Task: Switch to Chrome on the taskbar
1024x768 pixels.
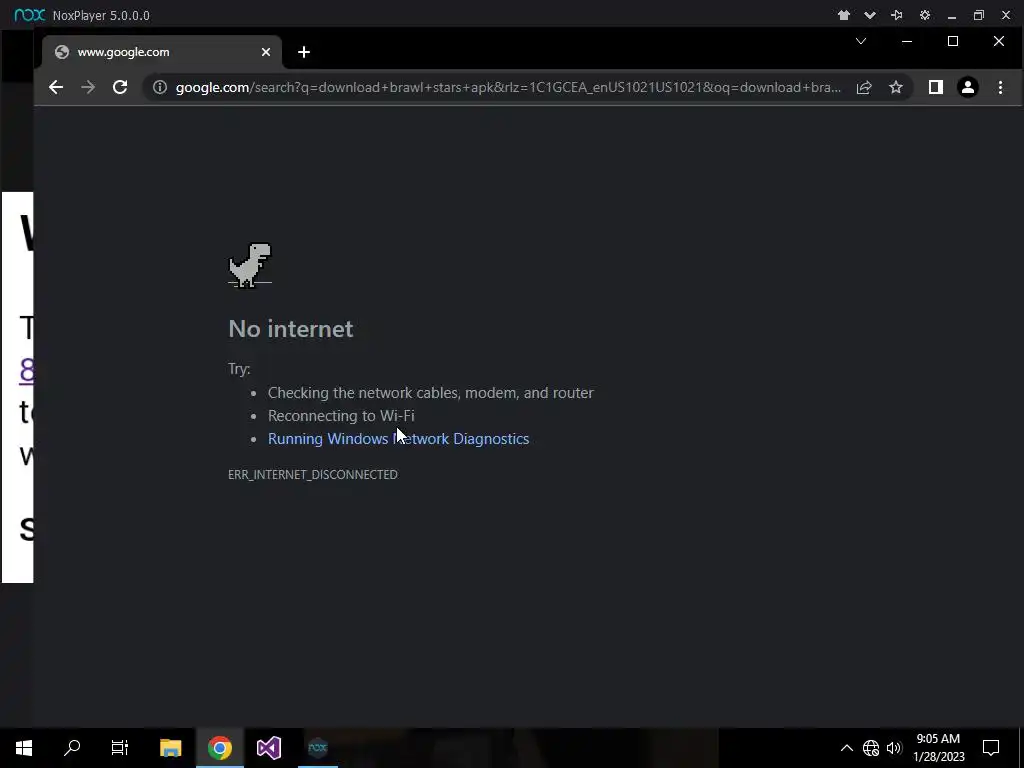Action: tap(220, 748)
